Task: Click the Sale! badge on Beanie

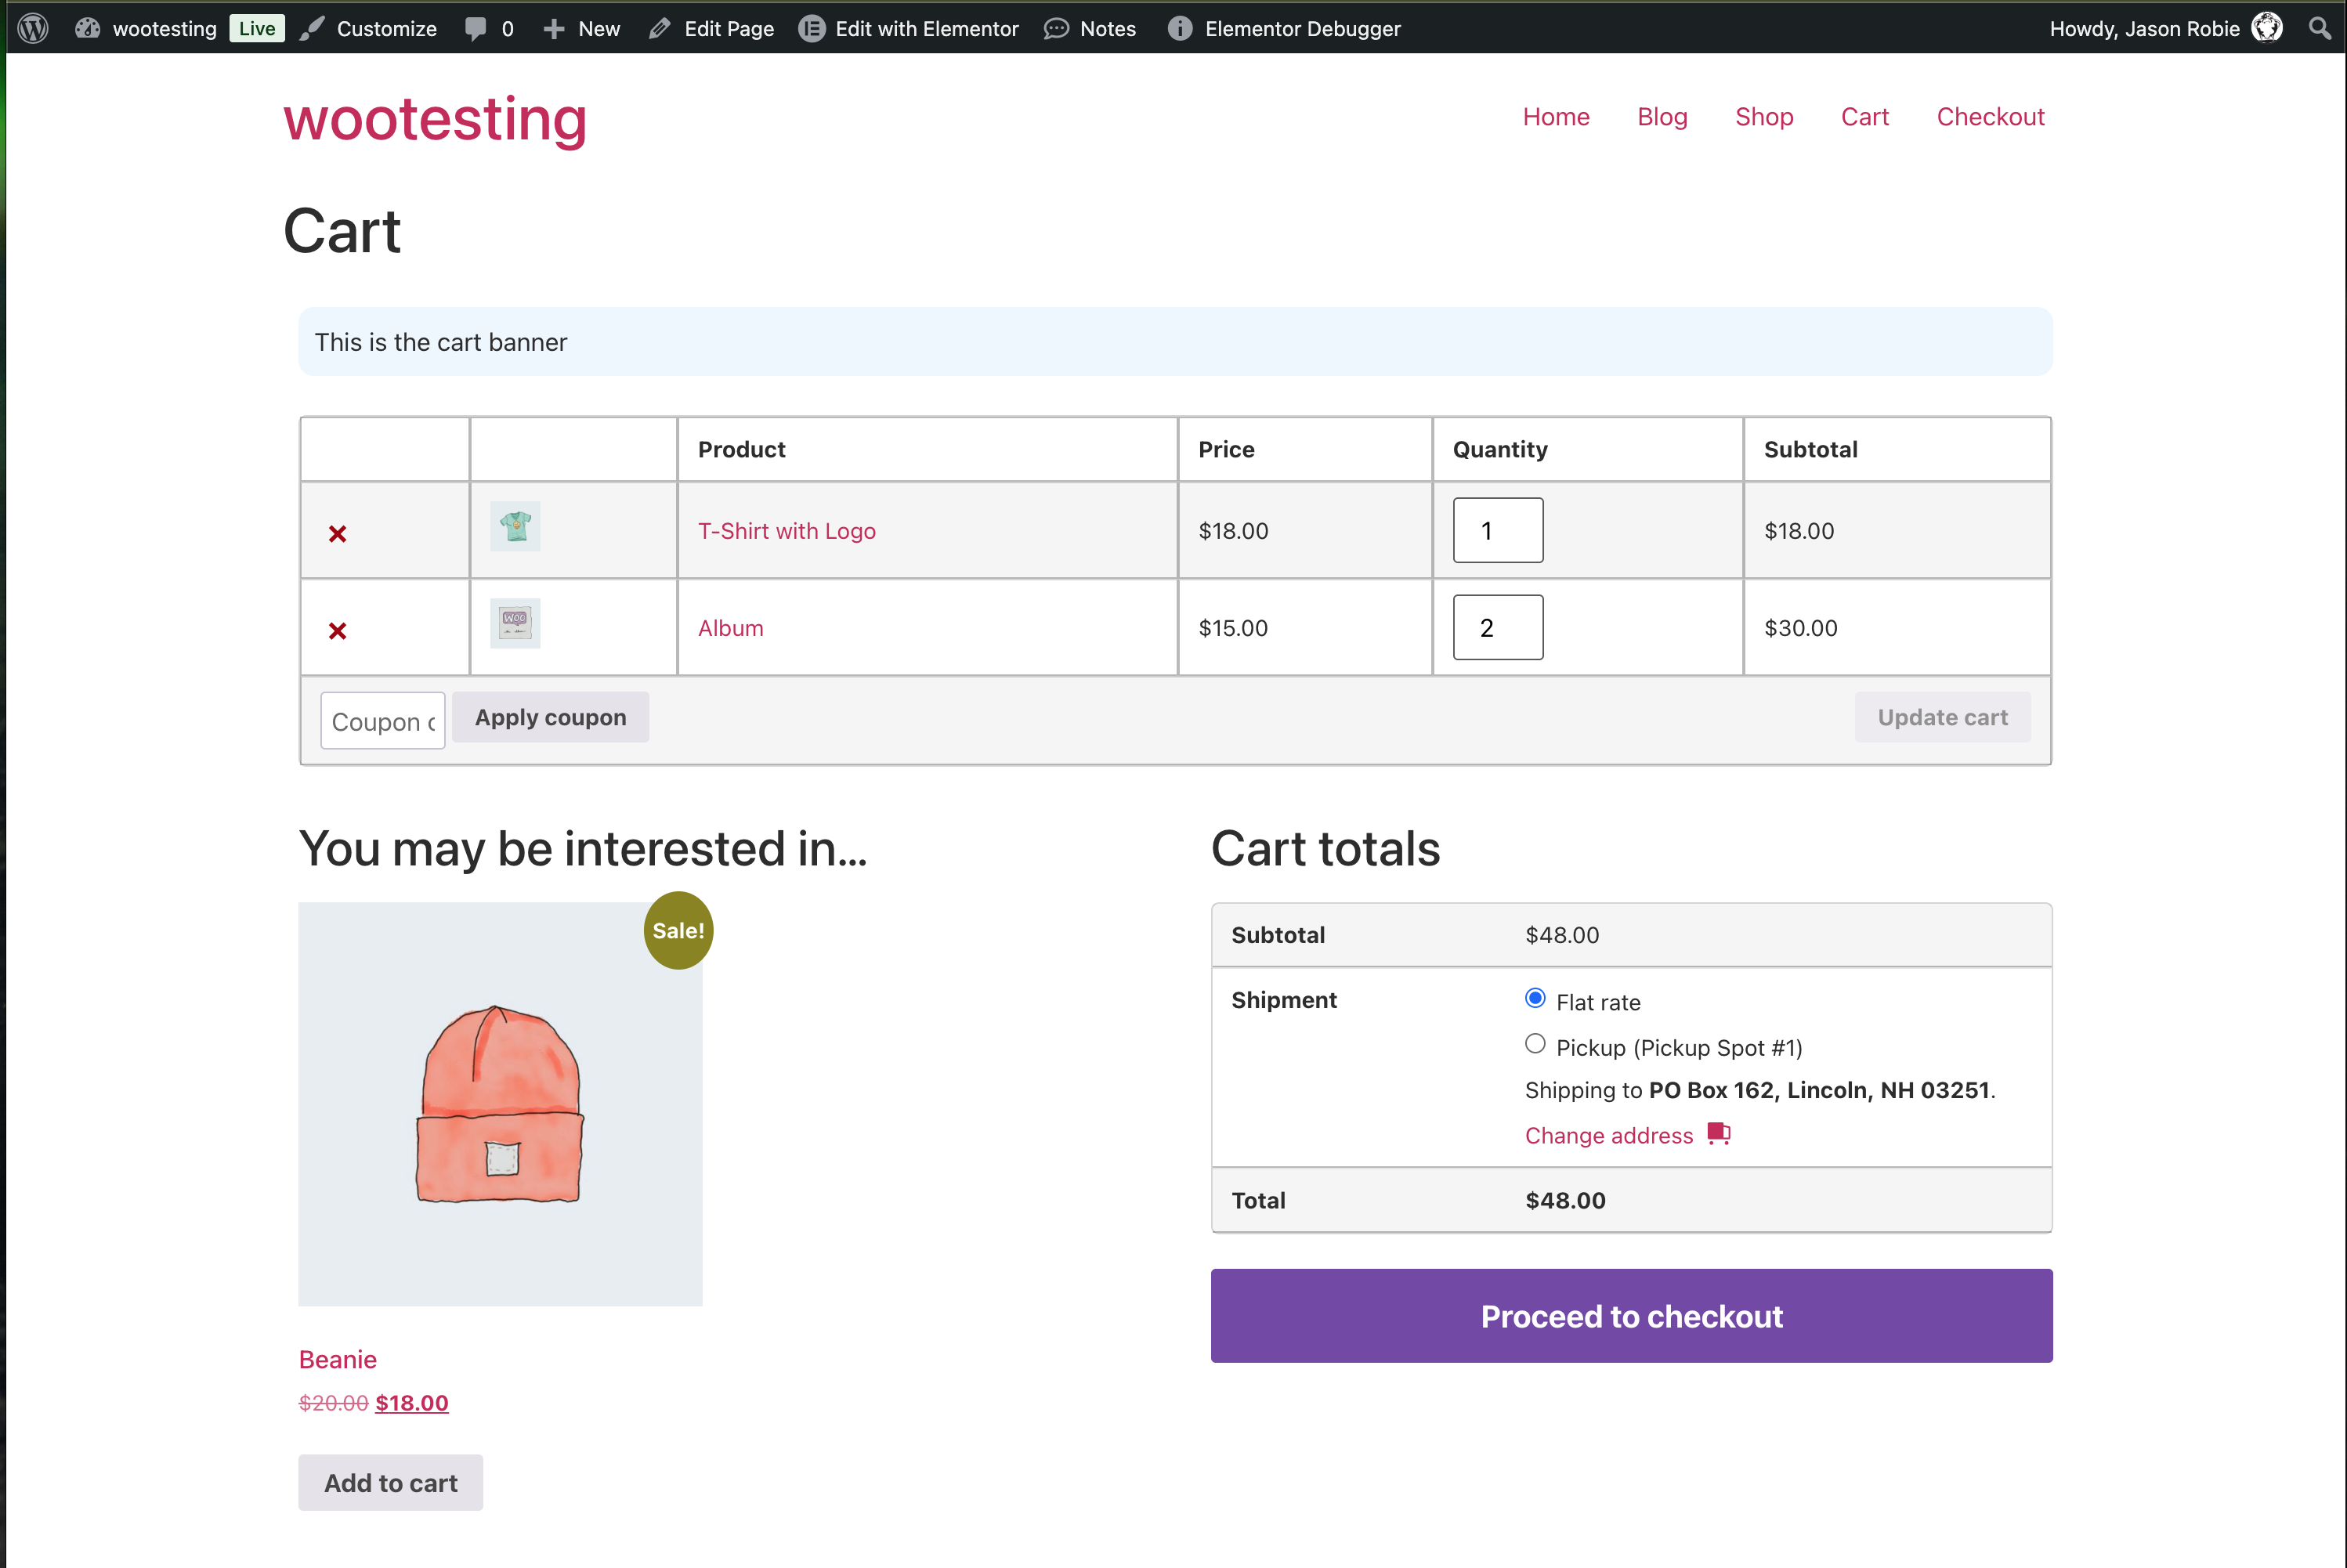Action: pos(678,931)
